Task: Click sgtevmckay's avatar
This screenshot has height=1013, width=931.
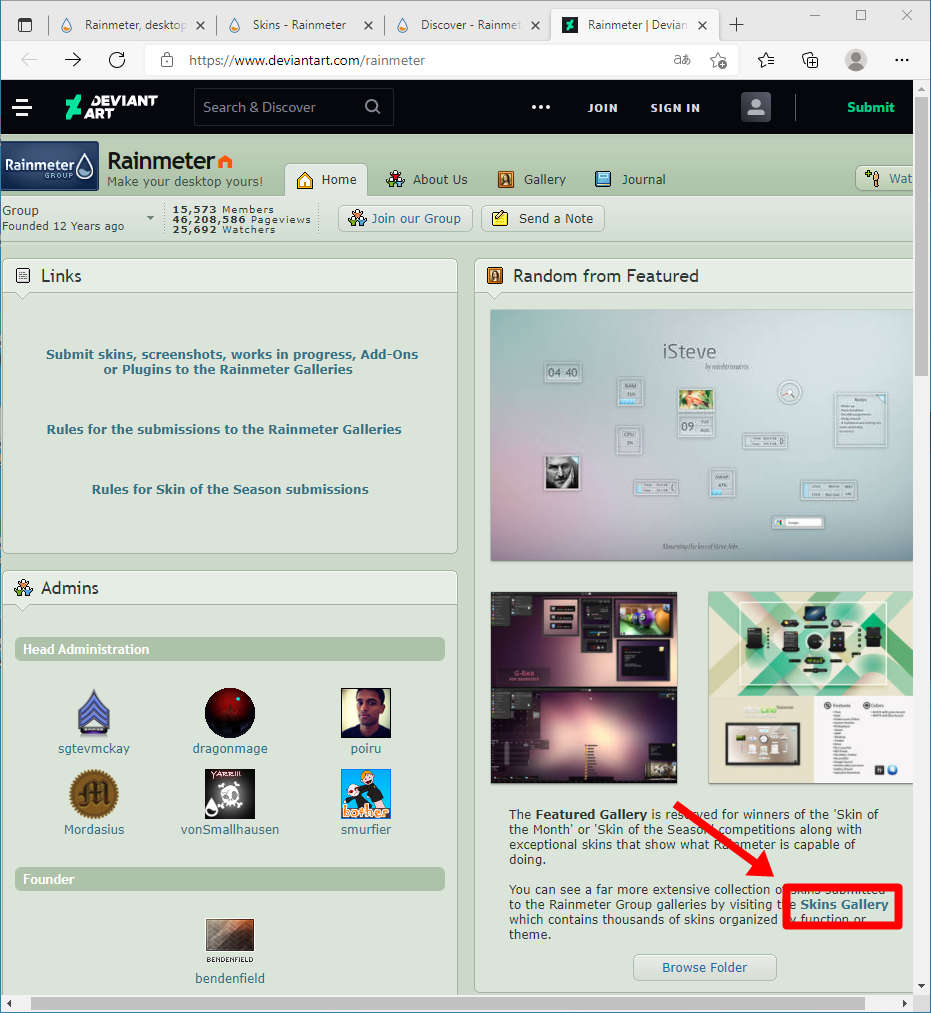Action: tap(94, 713)
